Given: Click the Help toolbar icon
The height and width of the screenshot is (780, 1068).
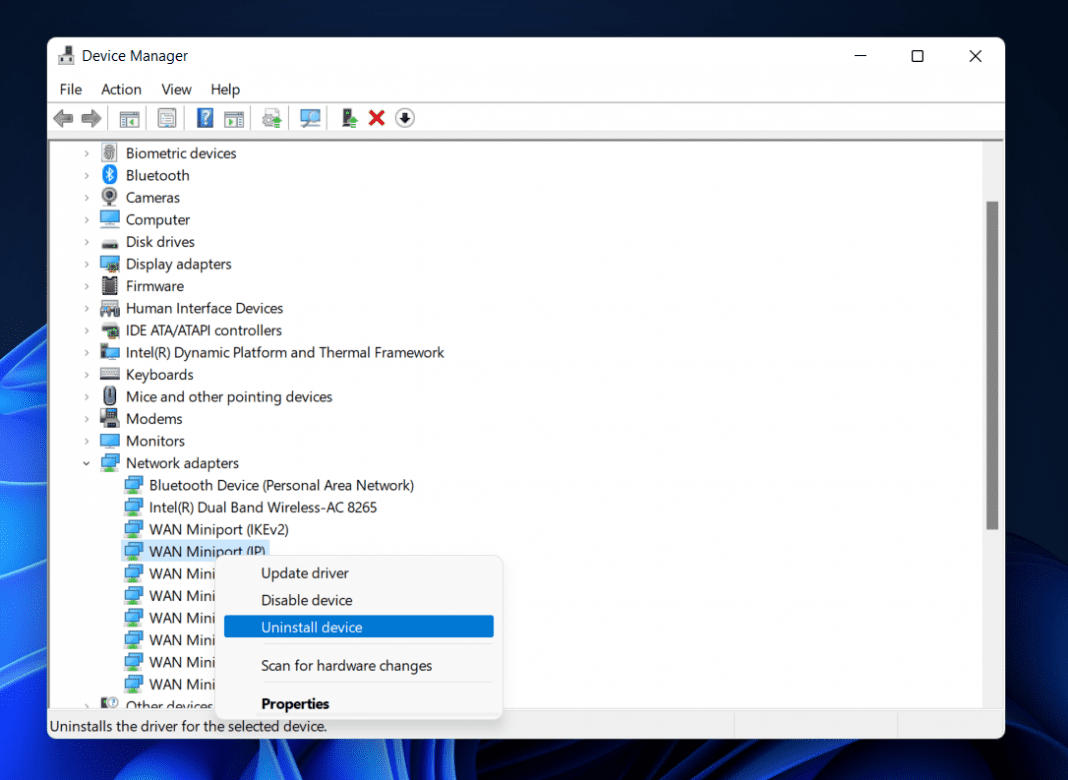Looking at the screenshot, I should 204,117.
